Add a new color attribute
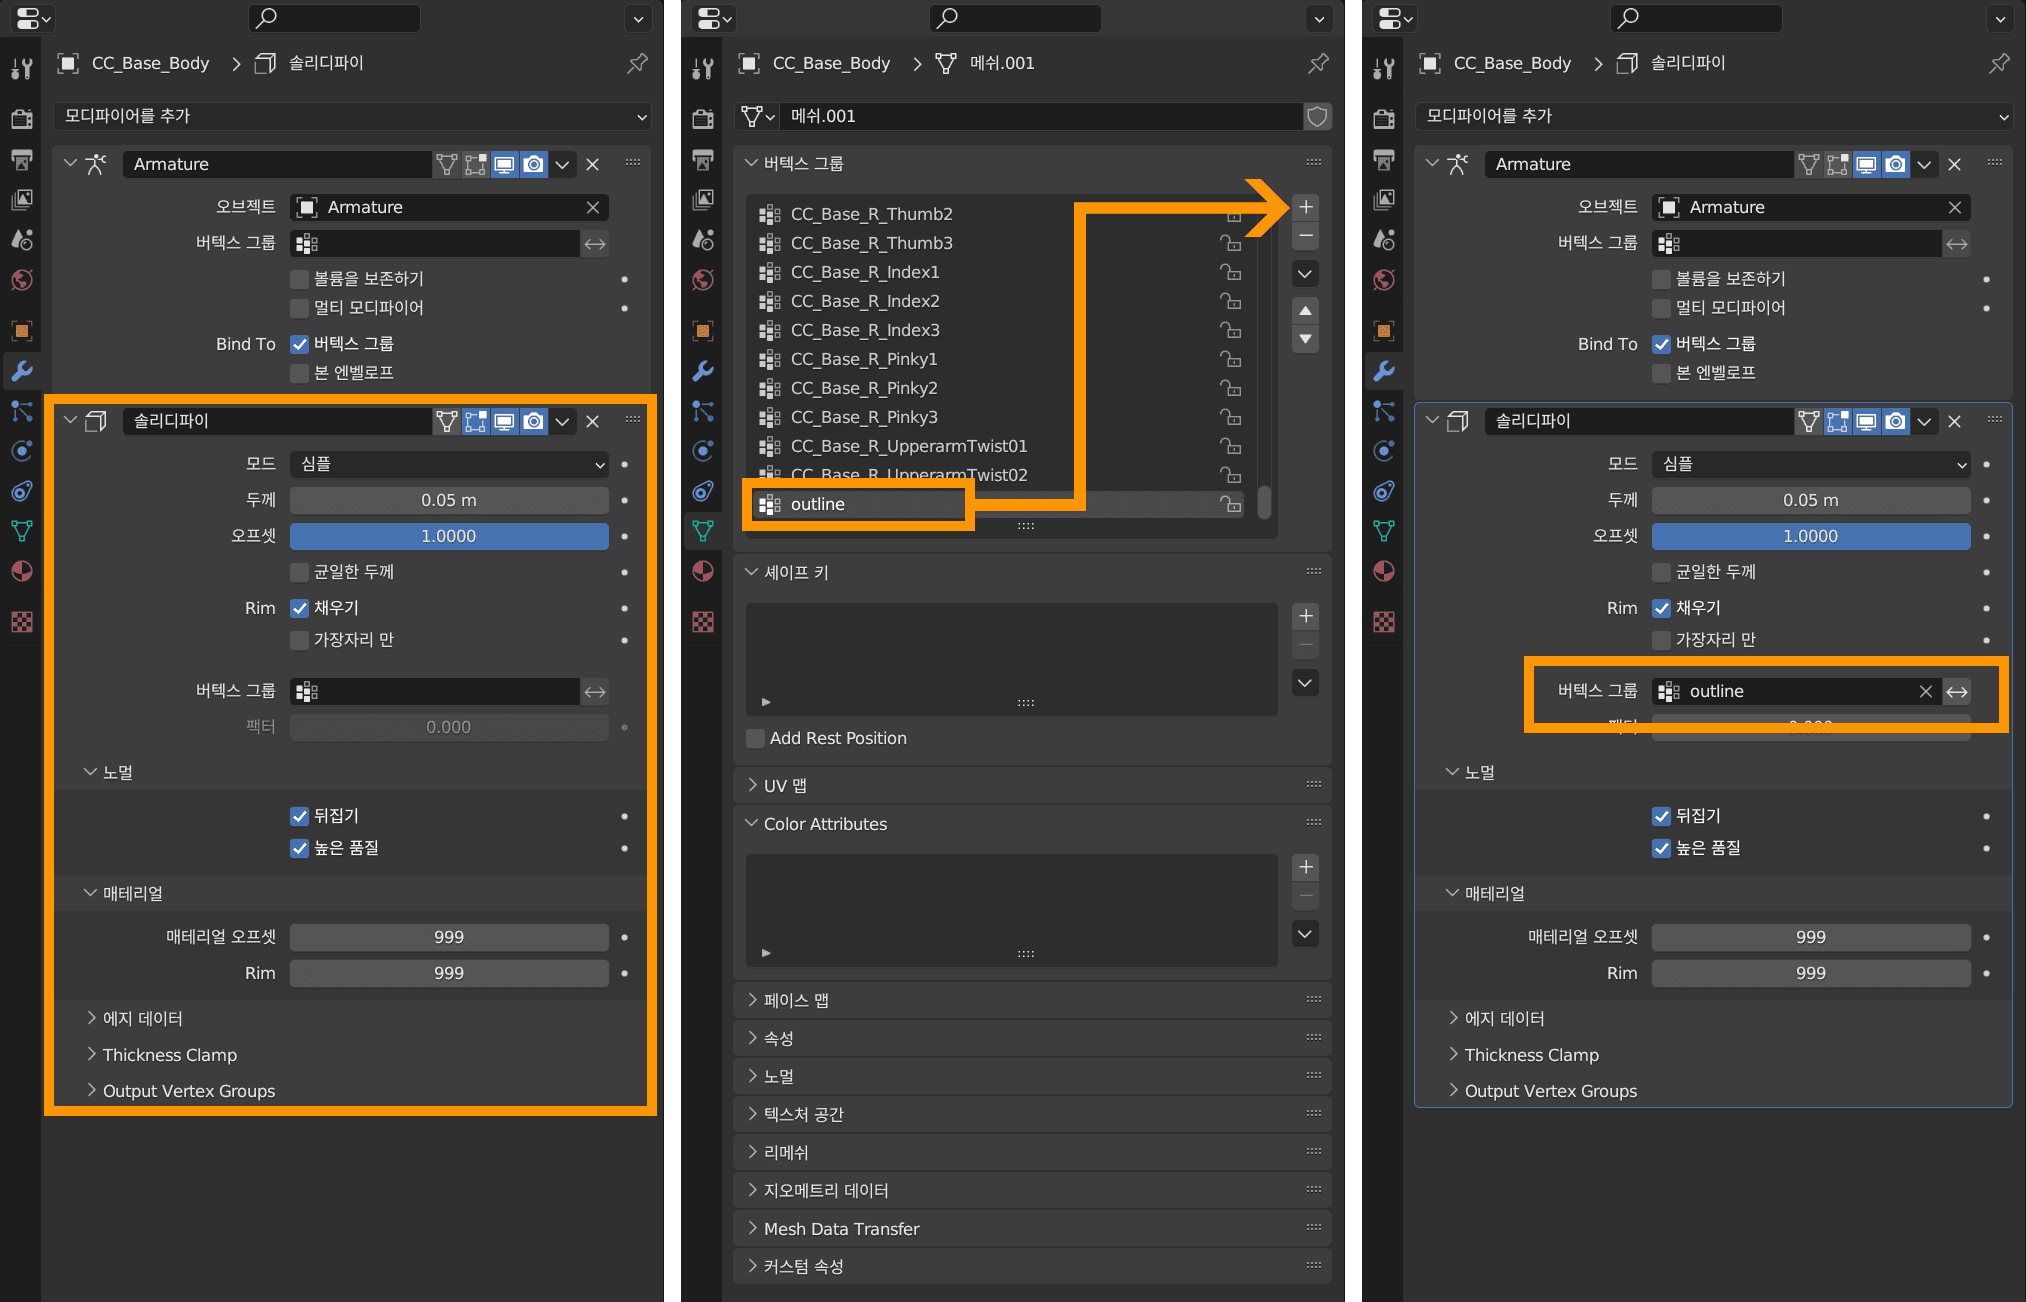 pyautogui.click(x=1305, y=867)
